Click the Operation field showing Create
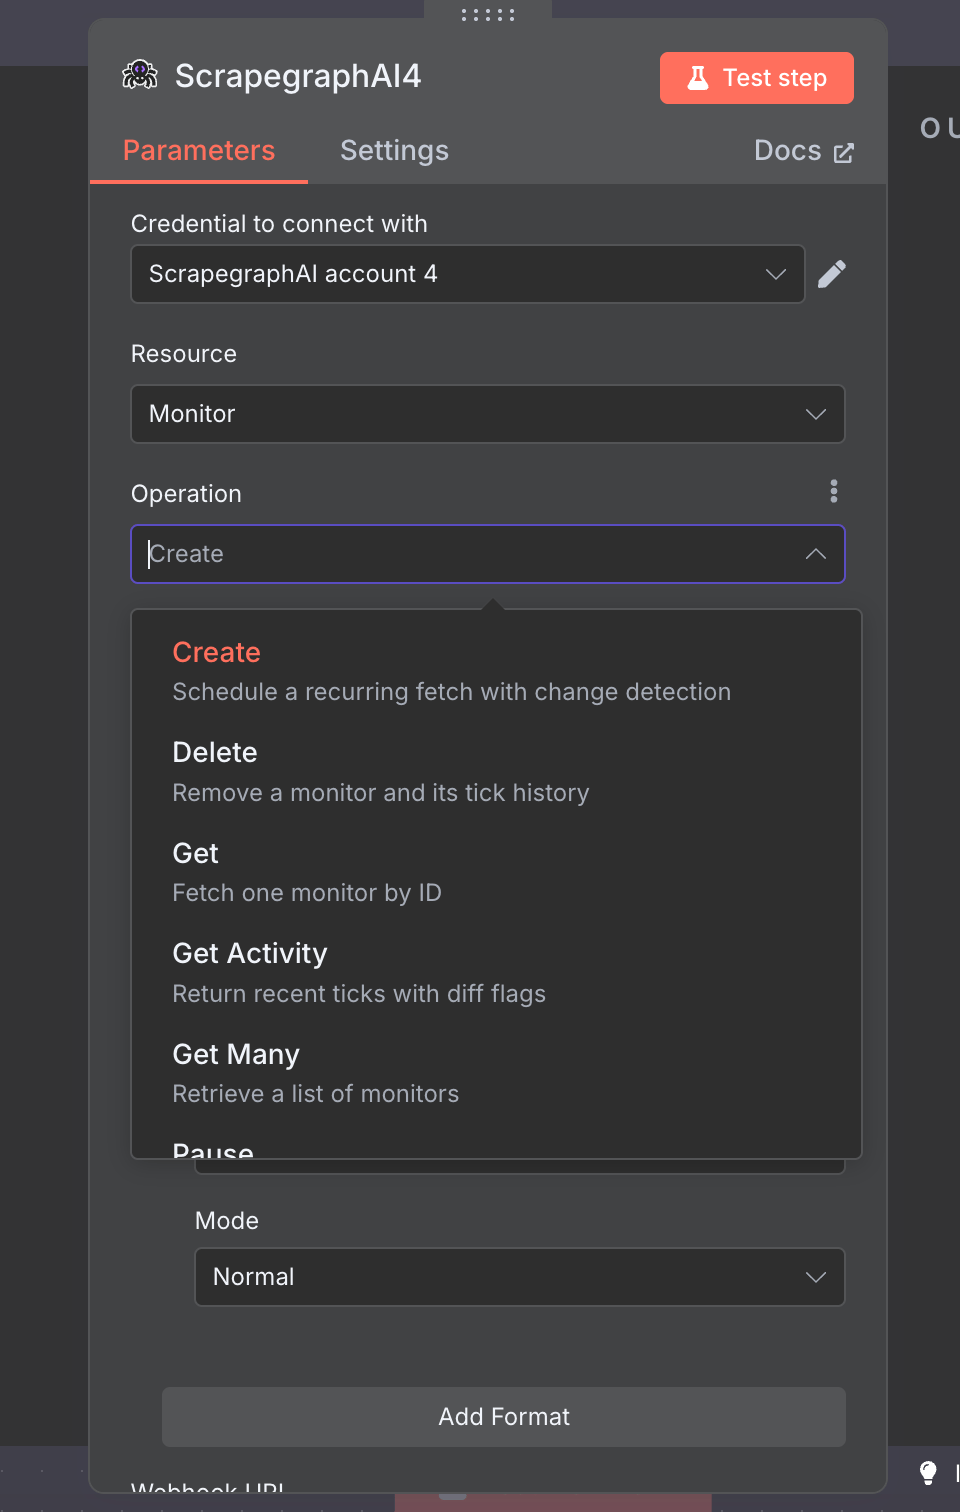This screenshot has width=960, height=1512. (488, 554)
